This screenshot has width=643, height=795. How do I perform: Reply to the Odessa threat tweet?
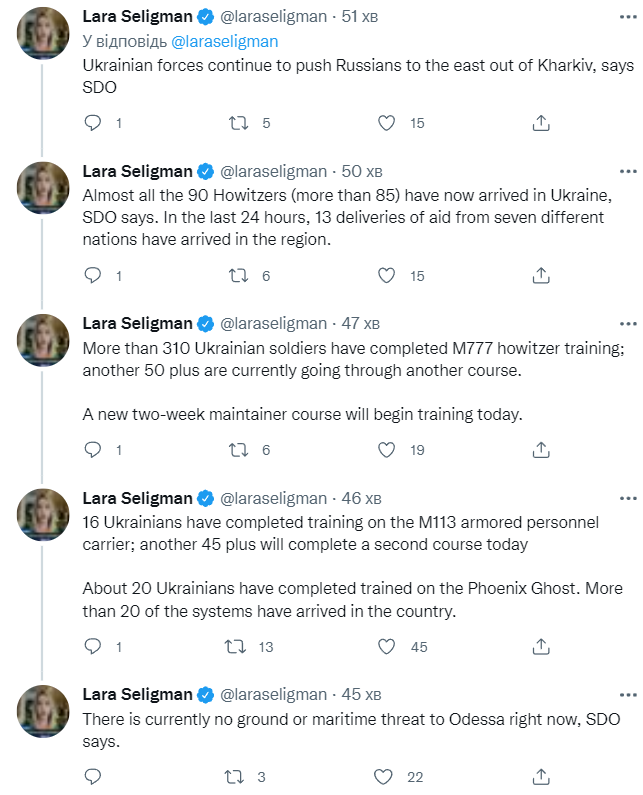(x=92, y=776)
